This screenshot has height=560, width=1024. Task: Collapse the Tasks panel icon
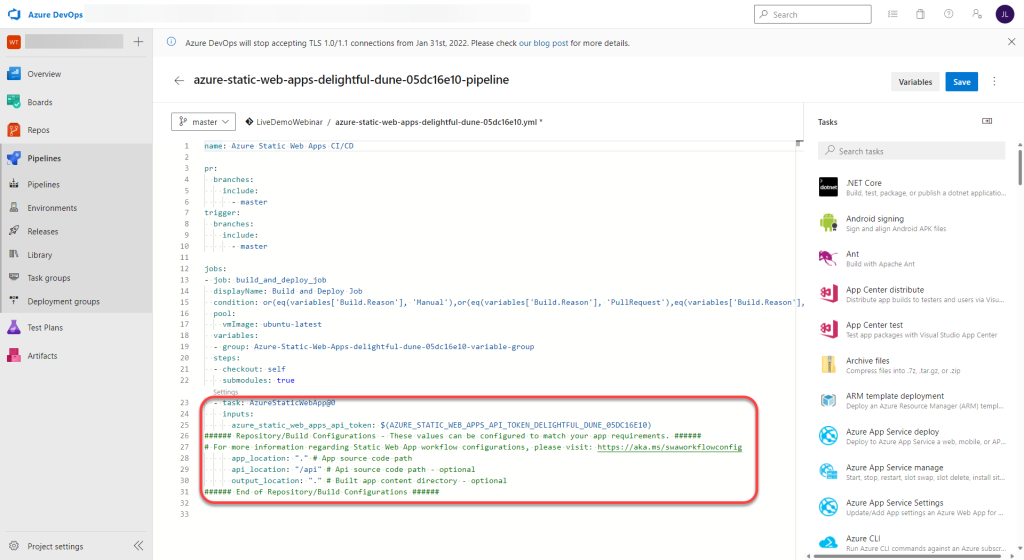[987, 121]
